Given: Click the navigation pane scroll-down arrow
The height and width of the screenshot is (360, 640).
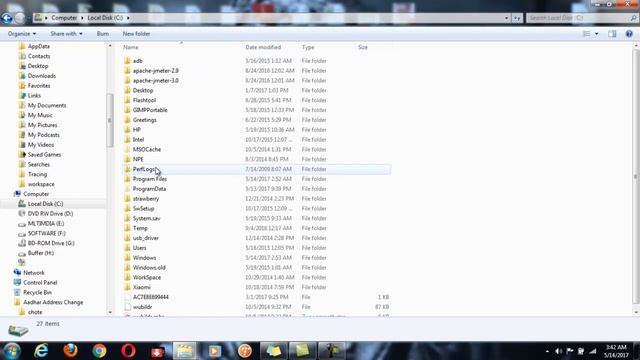Looking at the screenshot, I should pos(110,312).
